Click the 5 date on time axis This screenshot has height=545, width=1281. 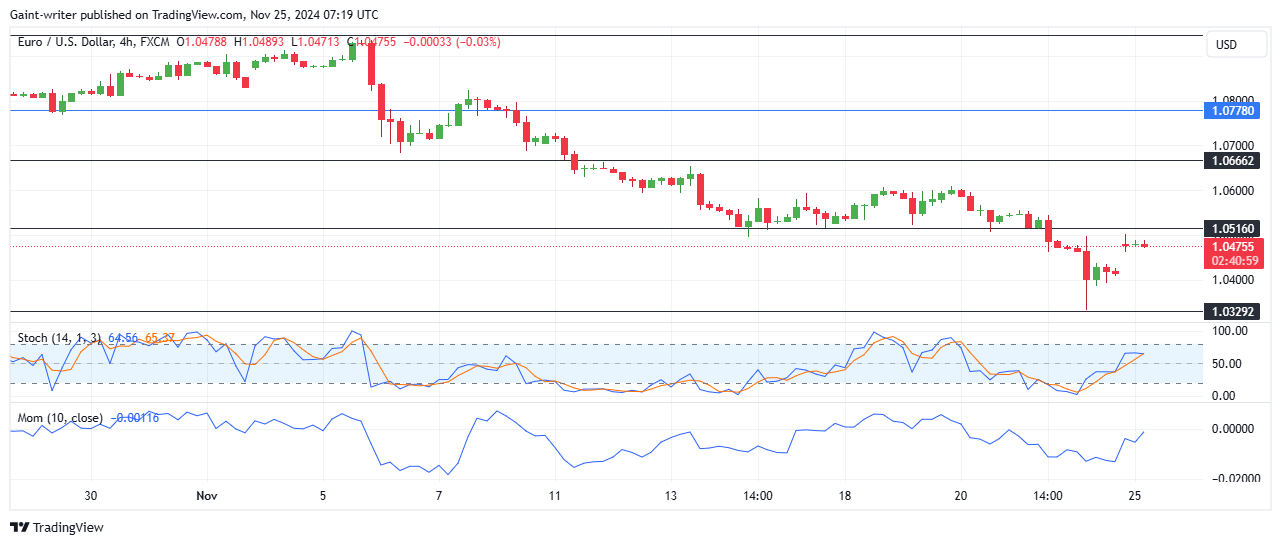pyautogui.click(x=323, y=495)
